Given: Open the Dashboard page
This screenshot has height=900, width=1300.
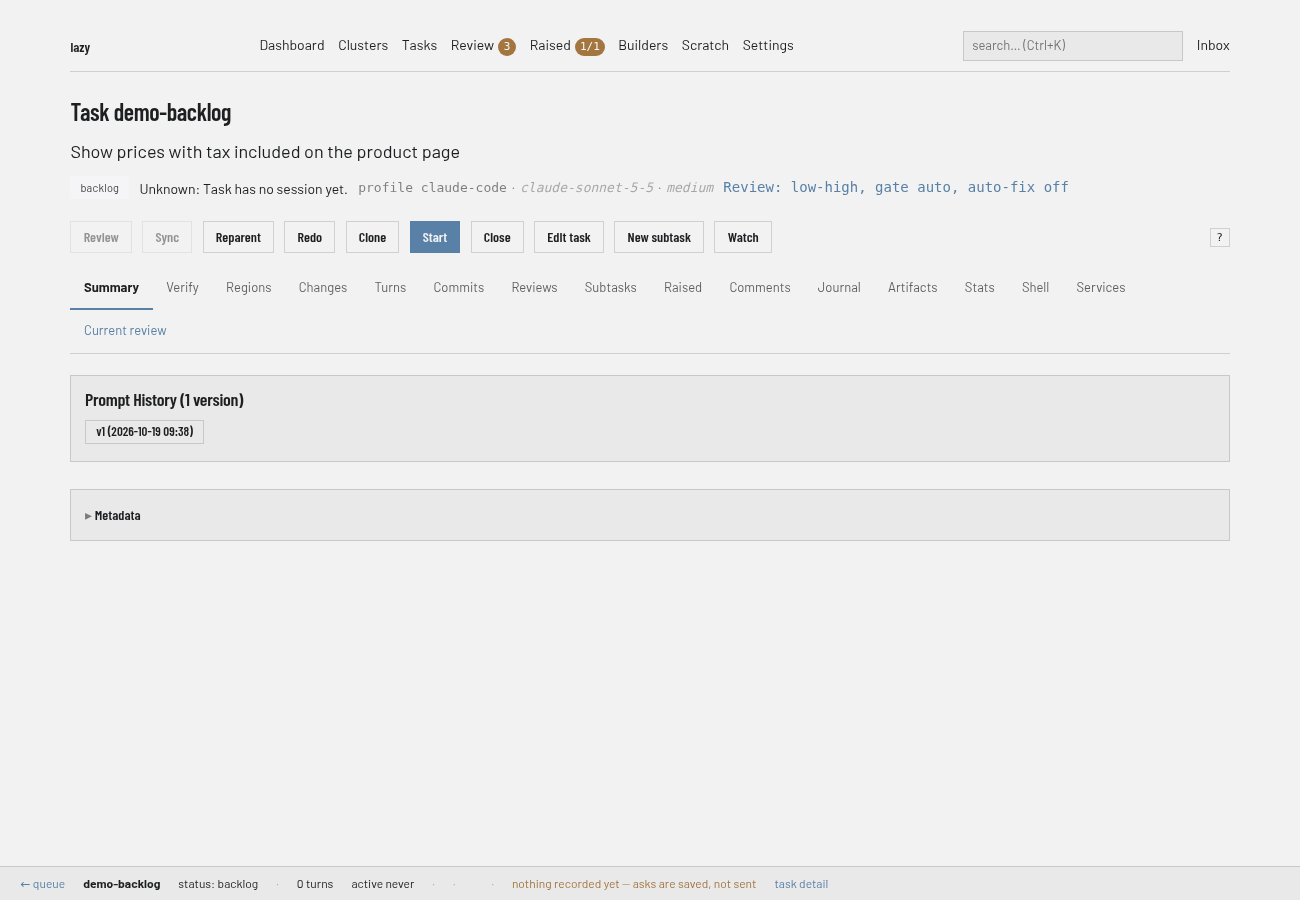Looking at the screenshot, I should tap(292, 45).
